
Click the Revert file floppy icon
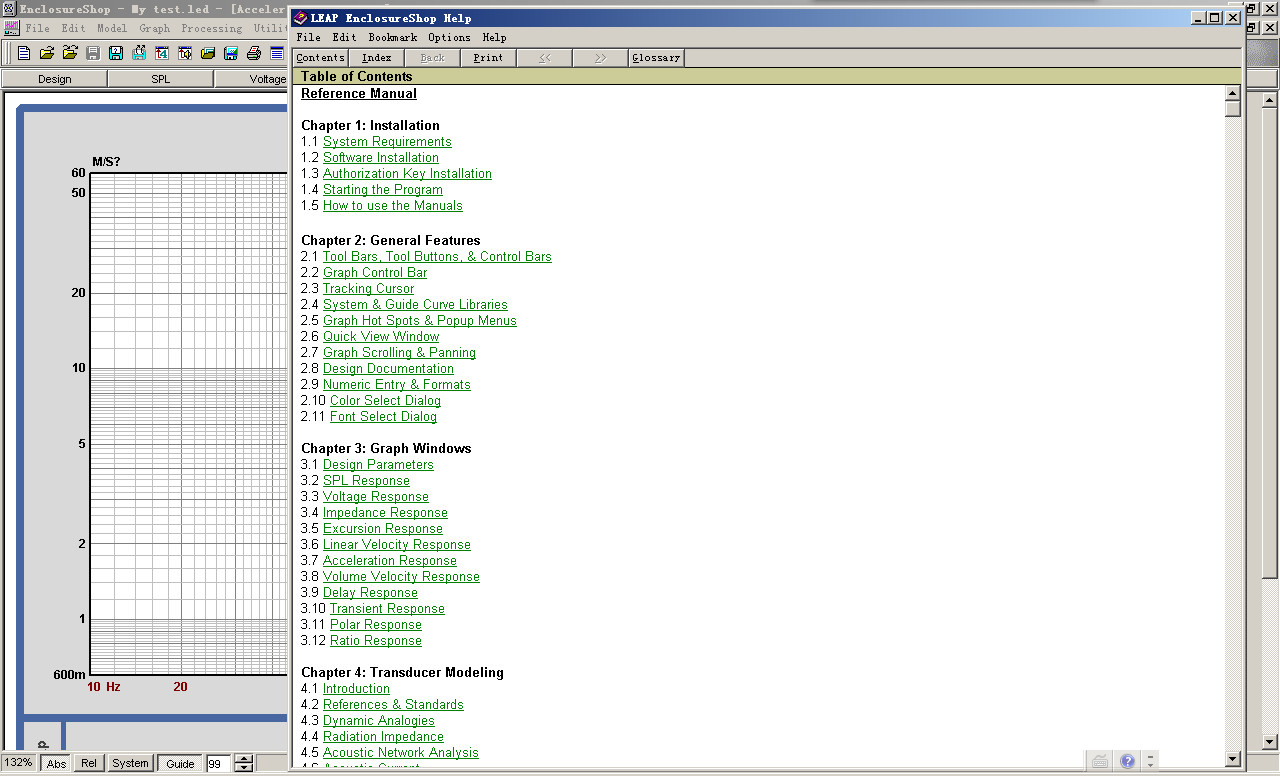[x=138, y=53]
